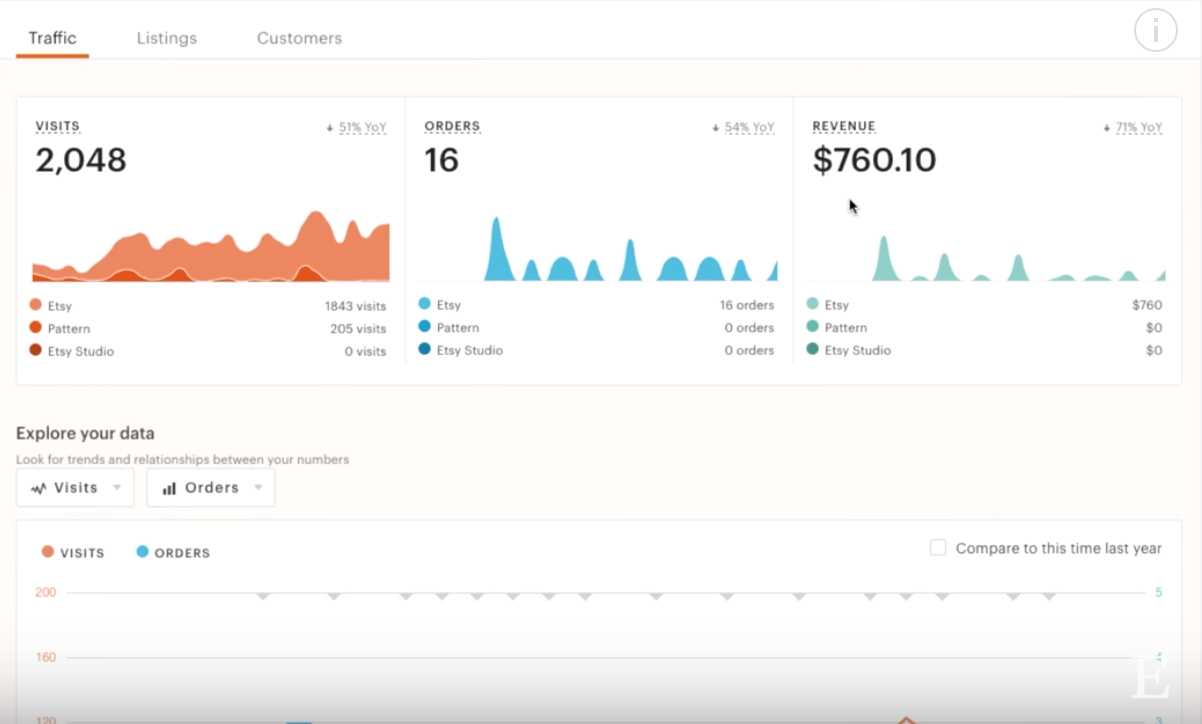Select the Traffic tab
Viewport: 1202px width, 724px height.
point(52,38)
